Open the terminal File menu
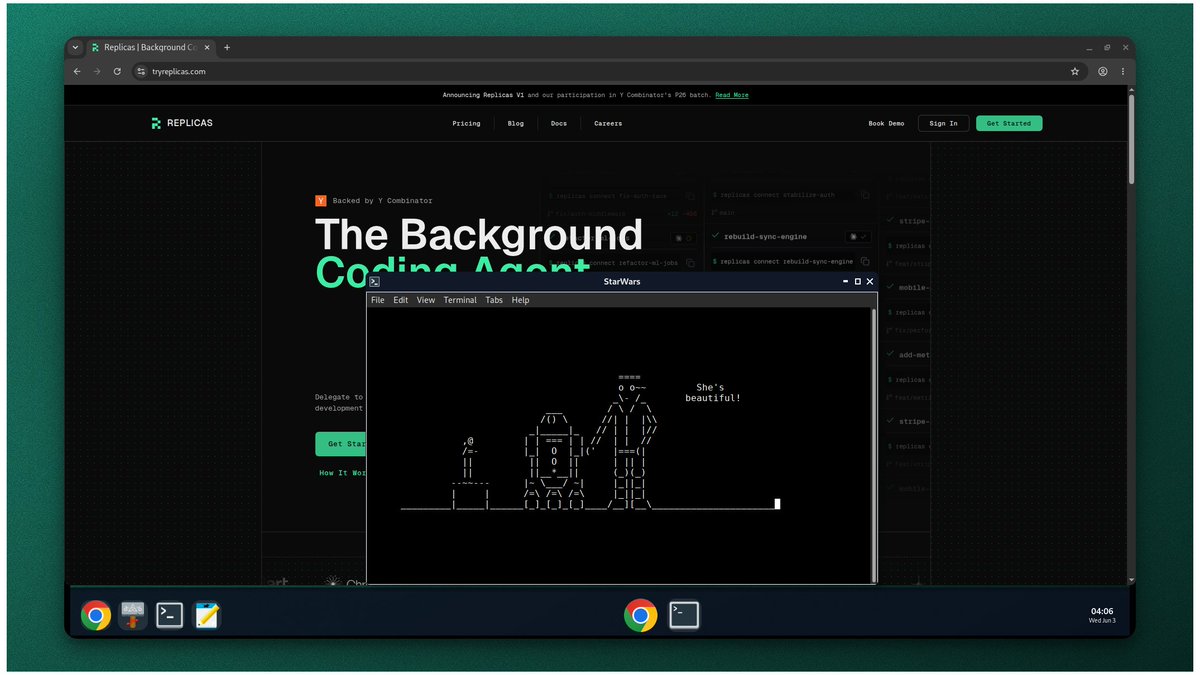The image size is (1200, 675). (x=377, y=300)
